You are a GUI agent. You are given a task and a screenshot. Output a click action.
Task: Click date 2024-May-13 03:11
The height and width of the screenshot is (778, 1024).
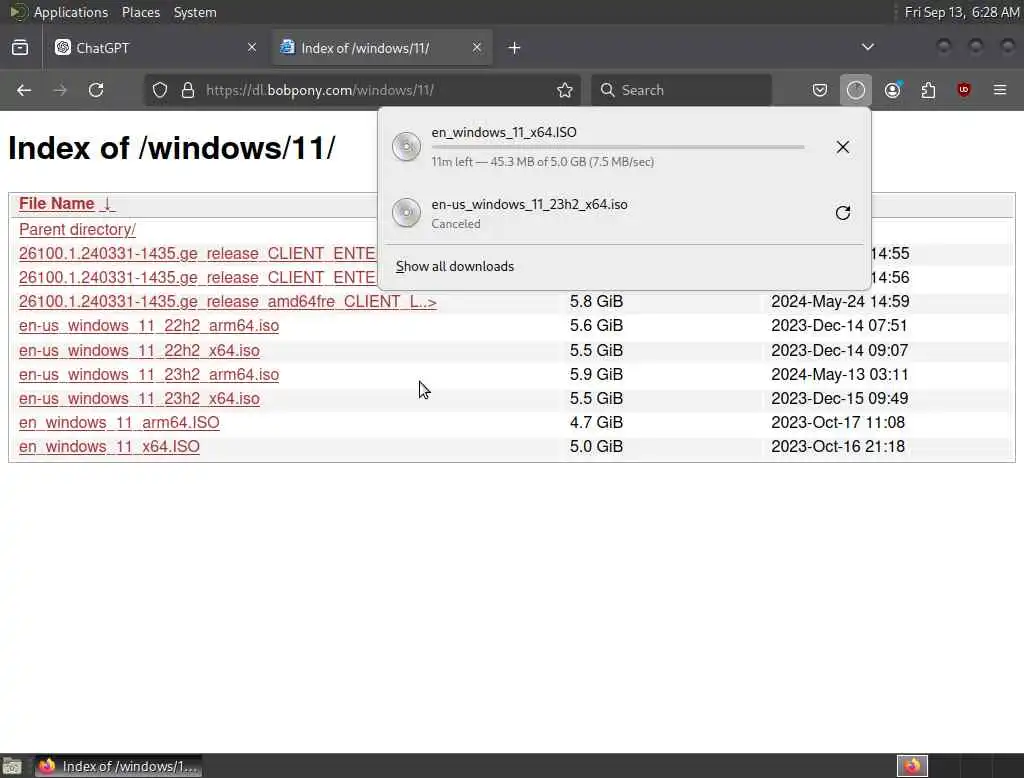point(839,374)
